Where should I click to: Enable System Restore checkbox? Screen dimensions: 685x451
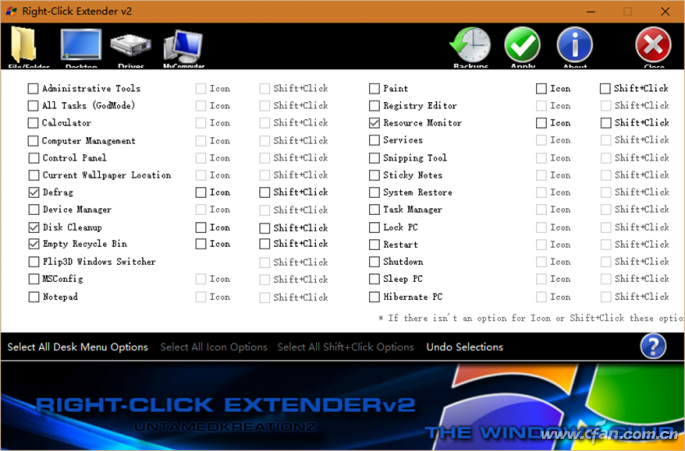point(374,192)
